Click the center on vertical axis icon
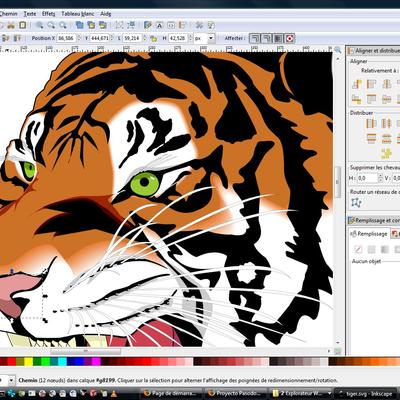The width and height of the screenshot is (400, 400). point(386,84)
